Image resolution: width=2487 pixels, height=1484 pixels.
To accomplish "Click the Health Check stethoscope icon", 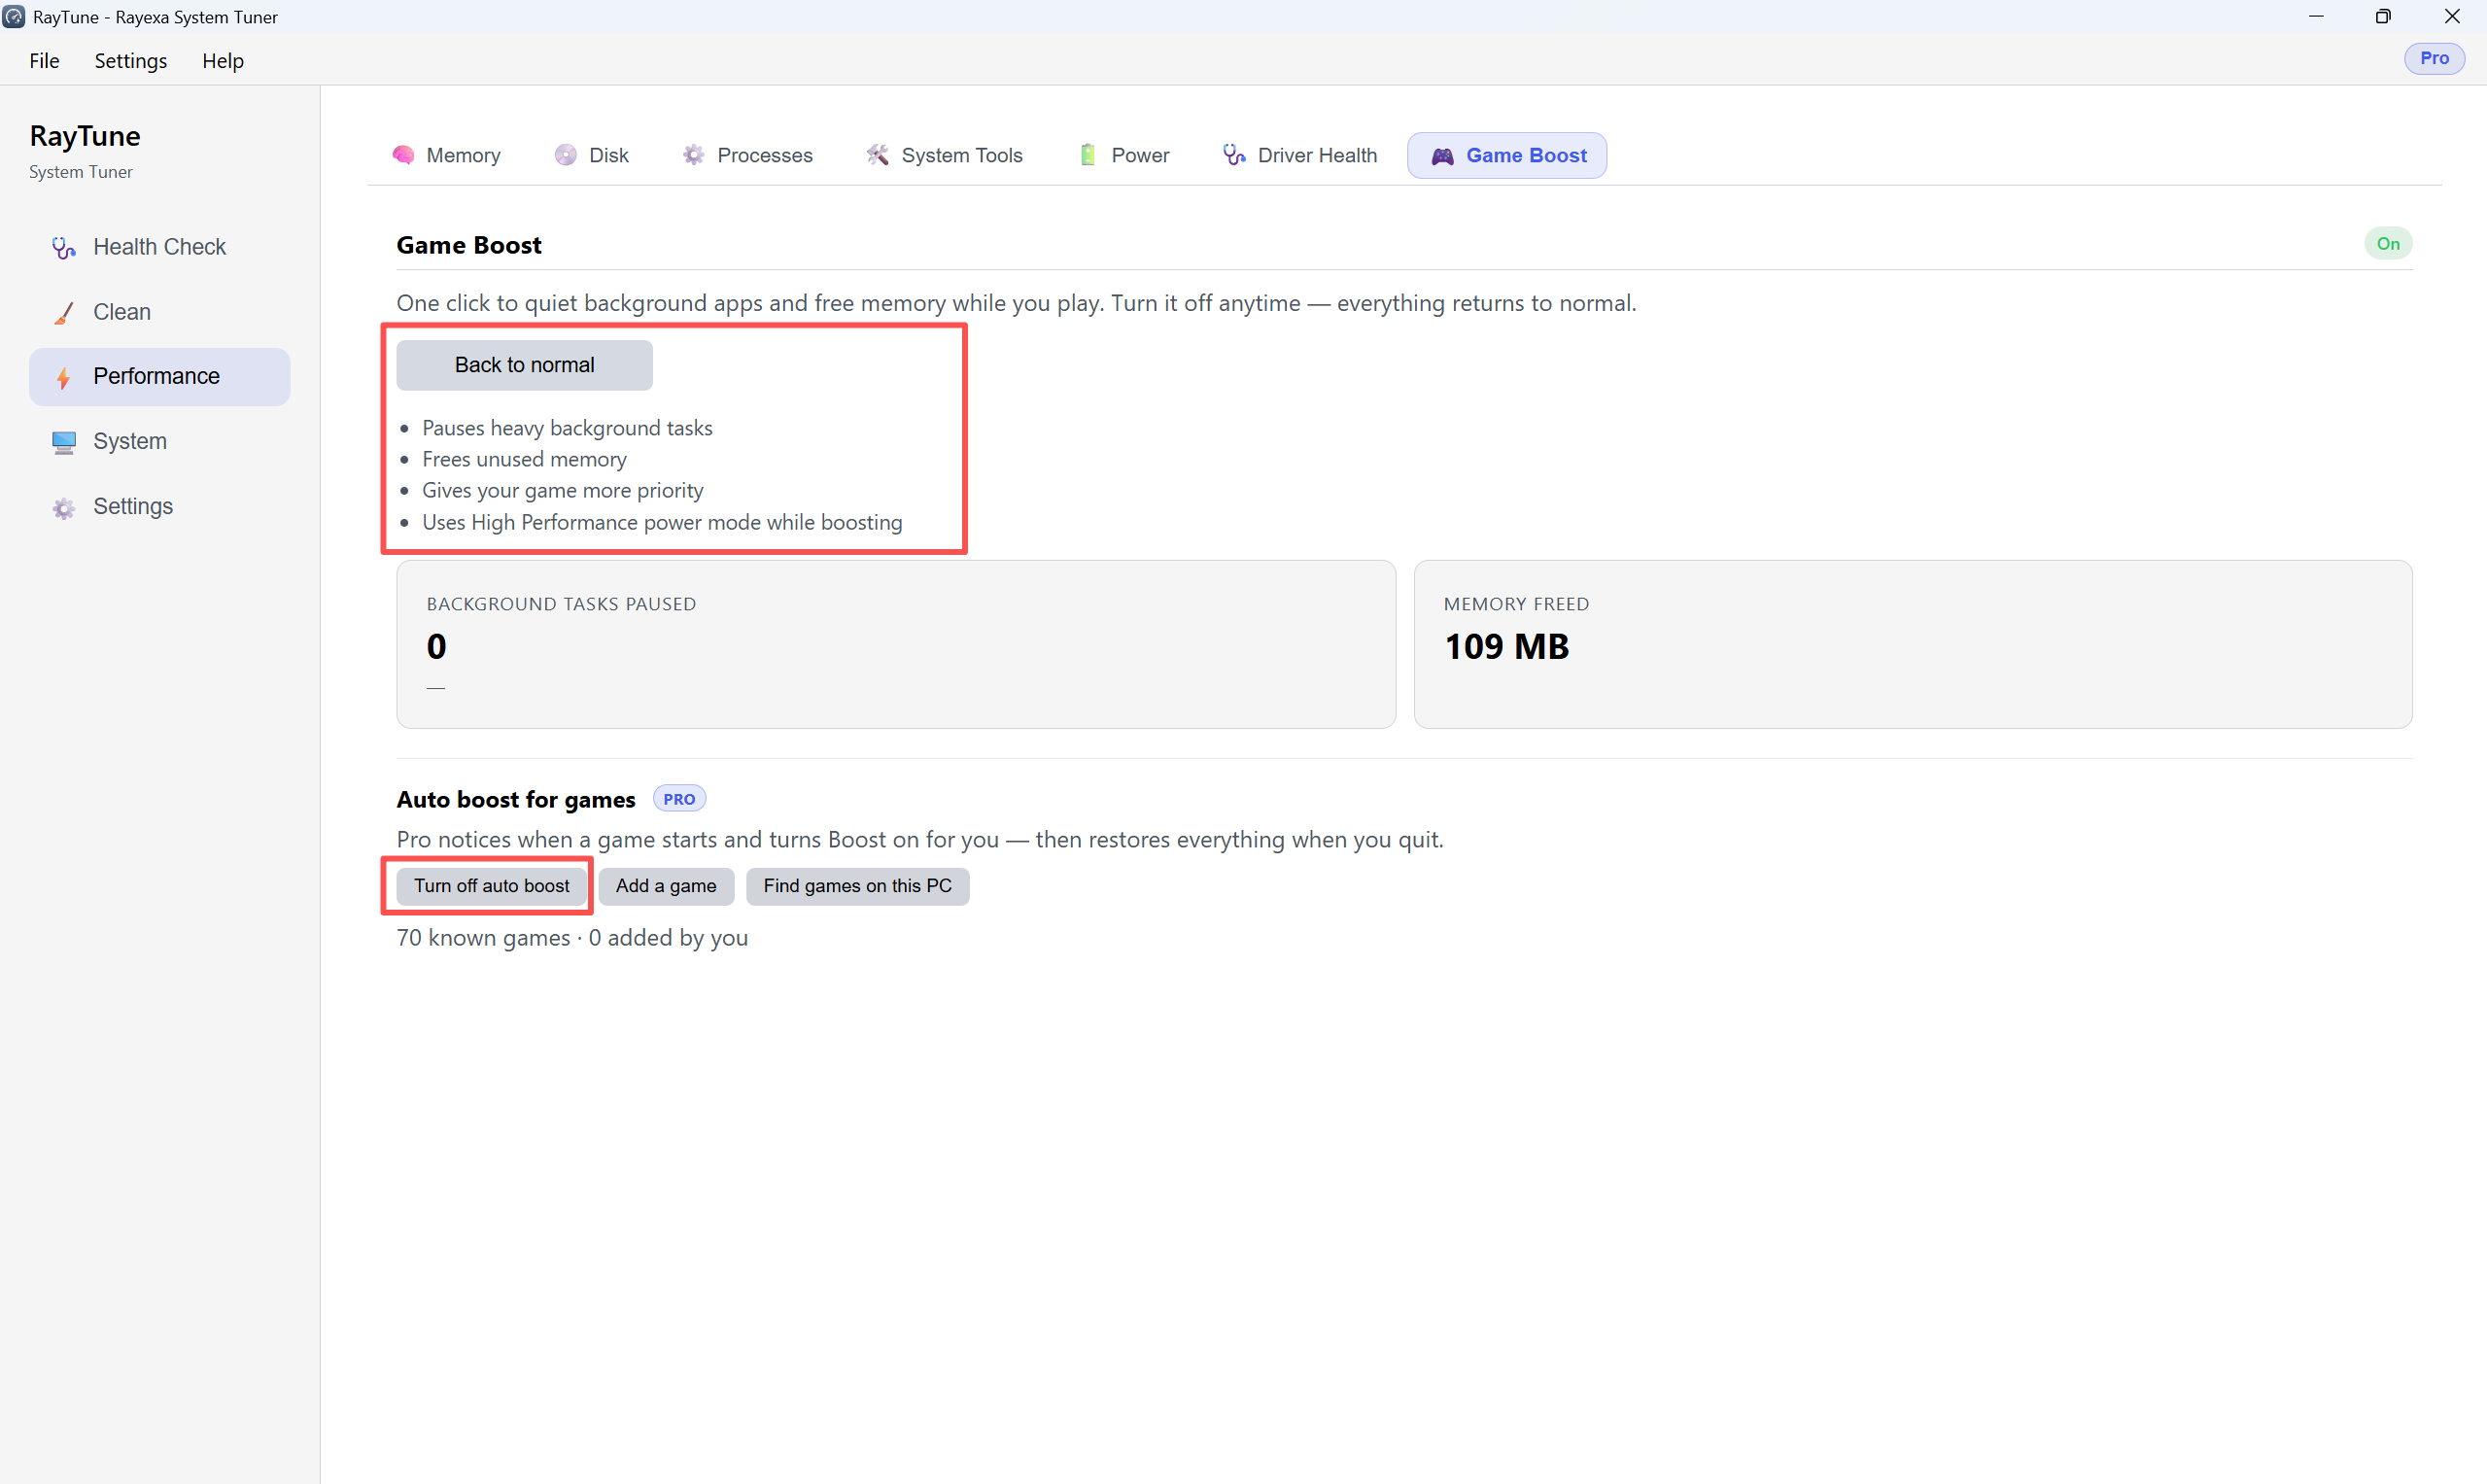I will point(64,248).
